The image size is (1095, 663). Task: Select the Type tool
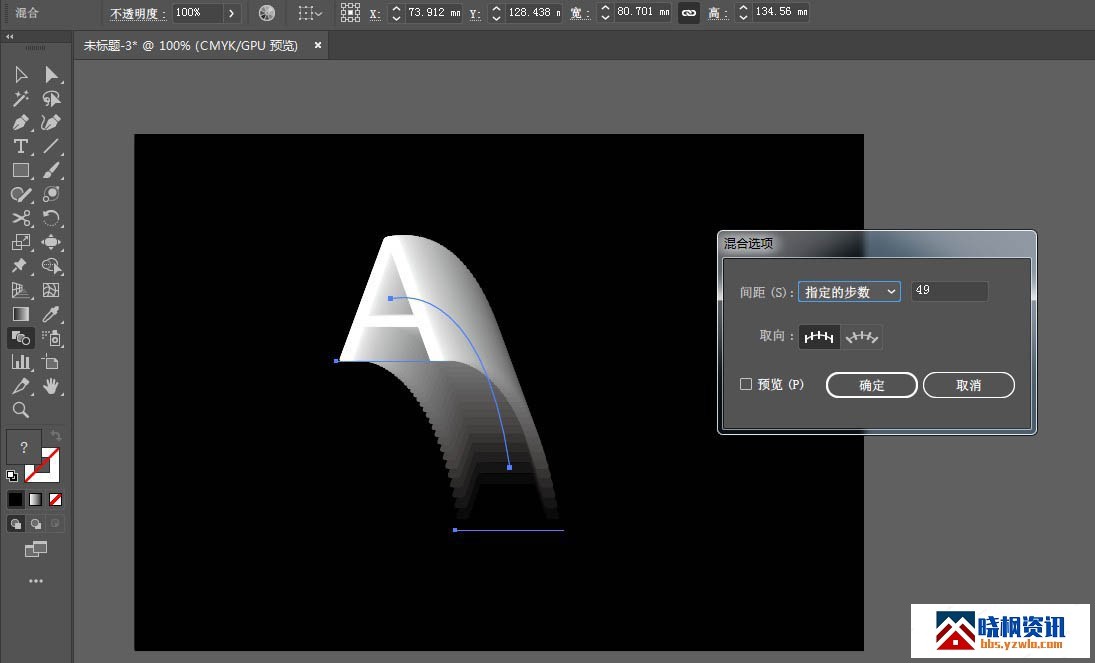point(20,147)
